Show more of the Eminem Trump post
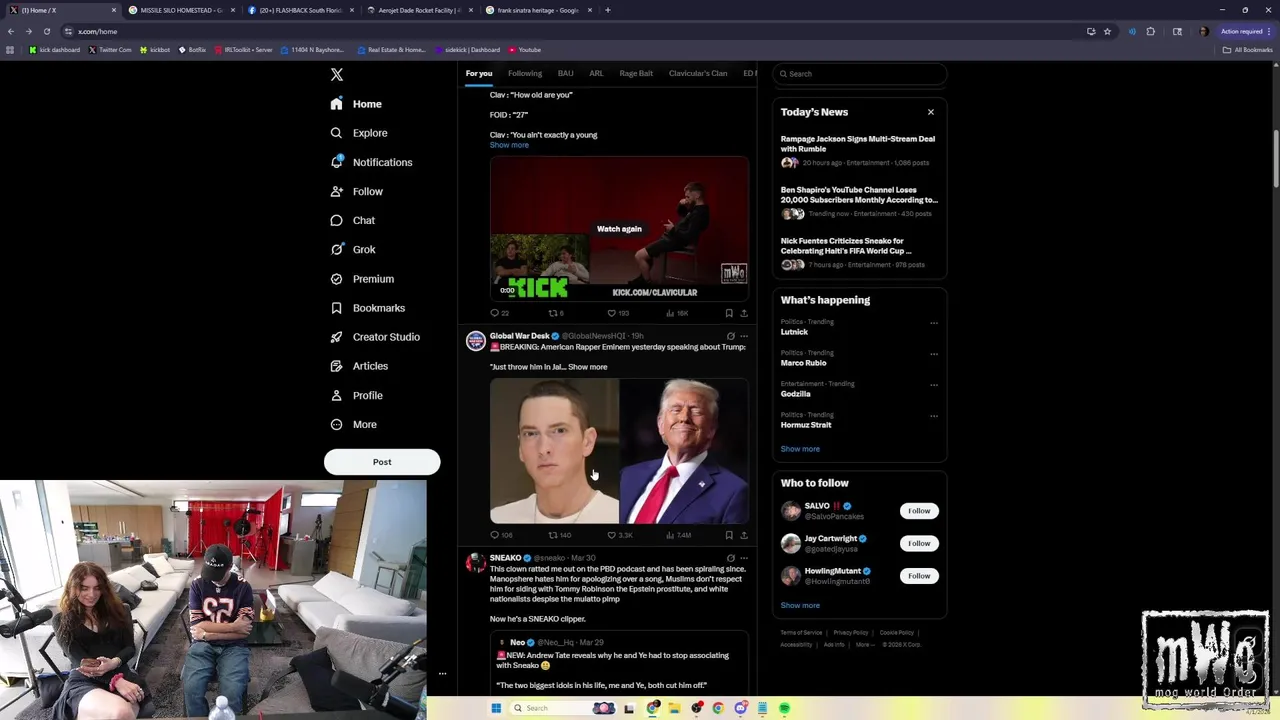 coord(587,367)
